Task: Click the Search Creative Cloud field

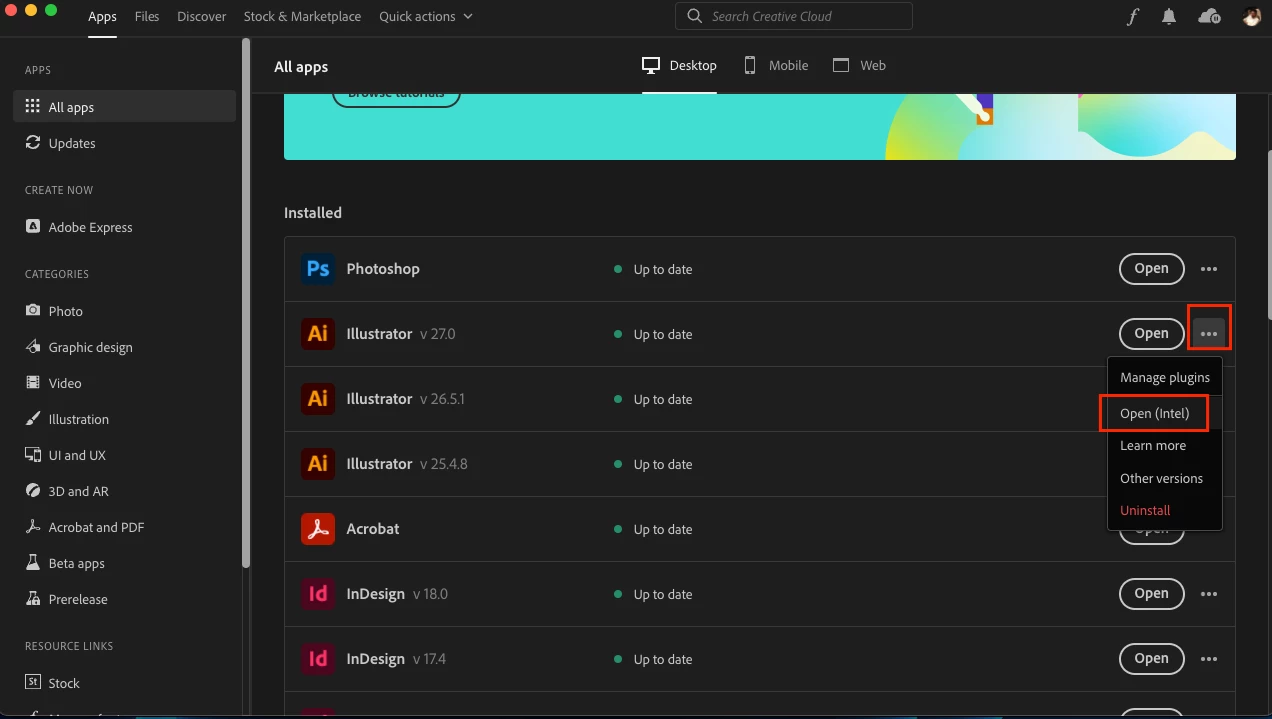Action: [794, 16]
